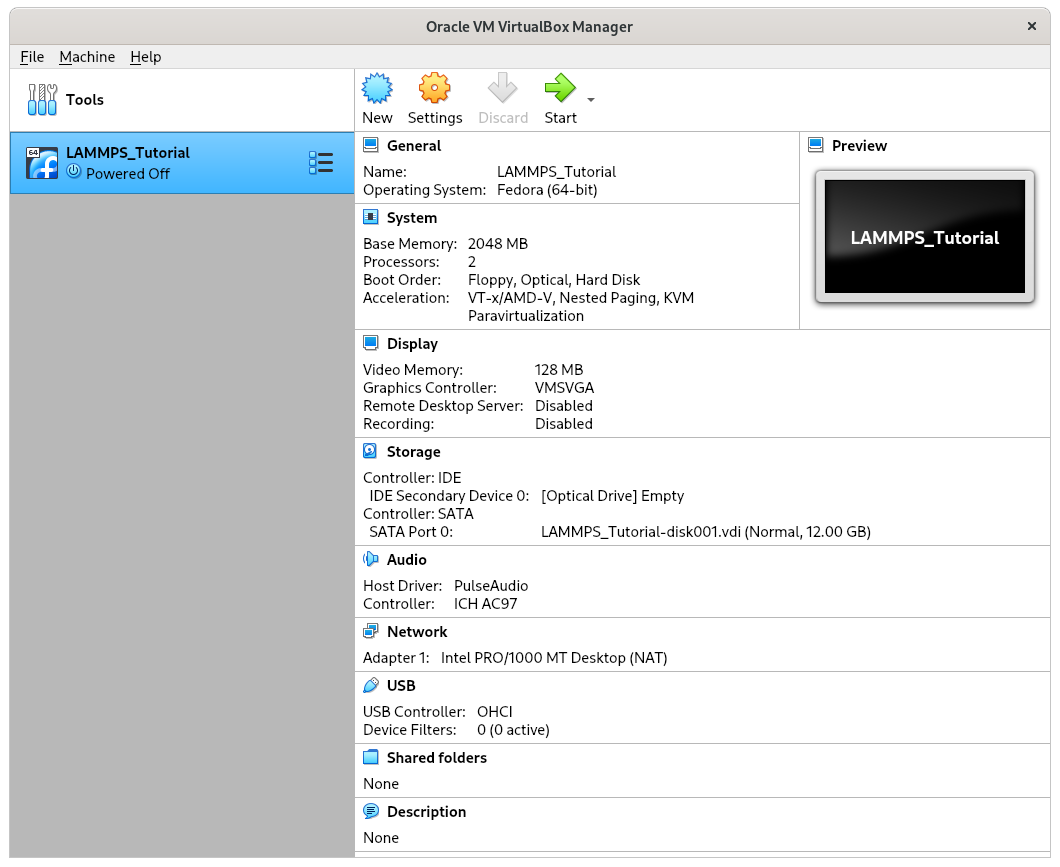Click the Preview heading
This screenshot has width=1060, height=867.
[x=859, y=146]
